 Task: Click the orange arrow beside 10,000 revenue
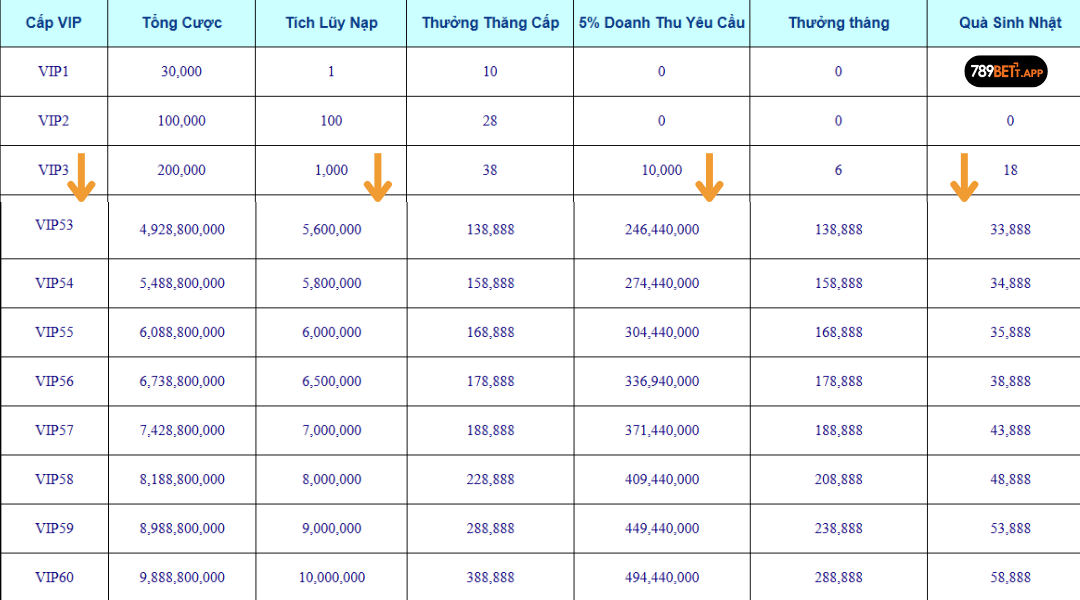[x=709, y=178]
